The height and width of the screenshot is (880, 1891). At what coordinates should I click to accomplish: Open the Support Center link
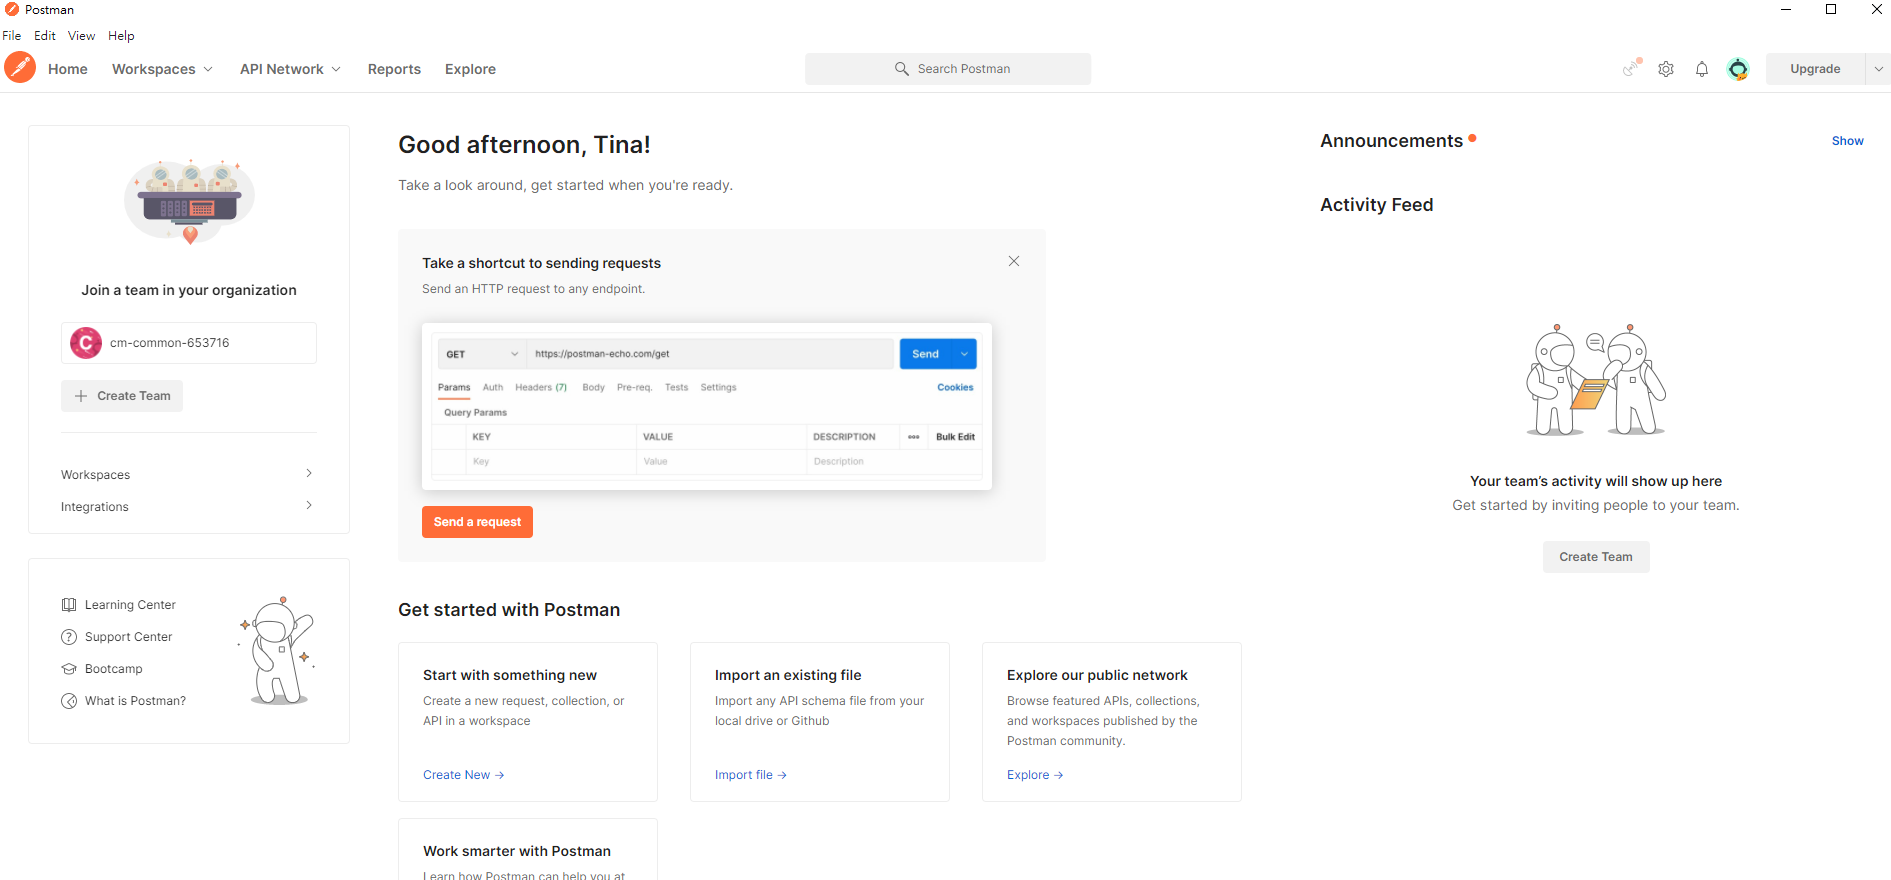tap(128, 637)
